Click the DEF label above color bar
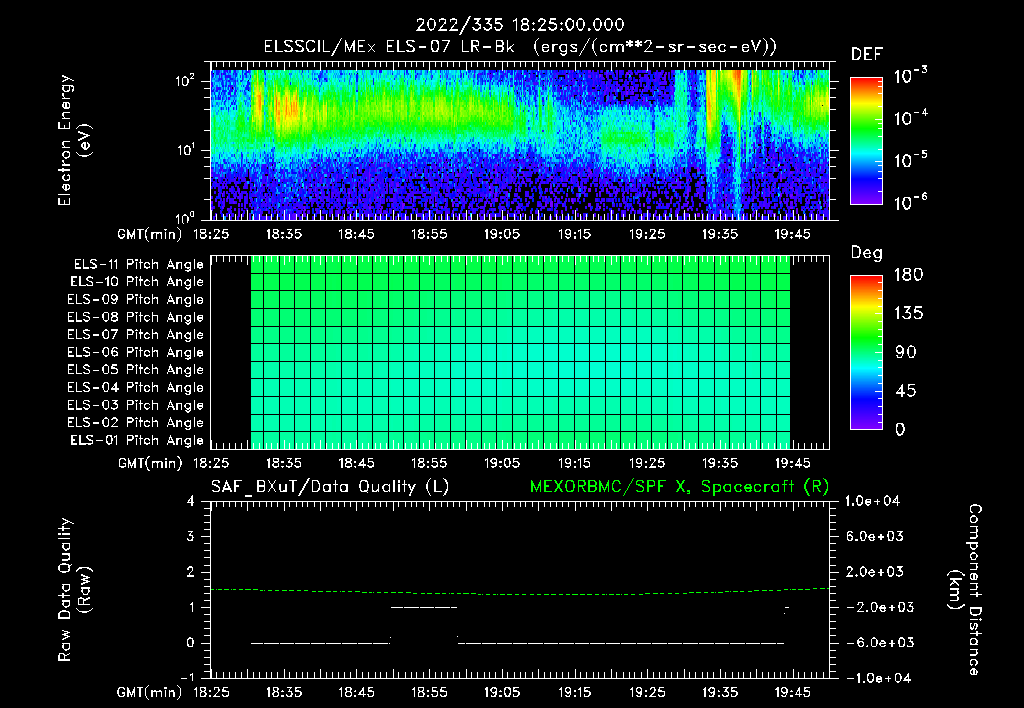The width and height of the screenshot is (1024, 708). click(867, 54)
